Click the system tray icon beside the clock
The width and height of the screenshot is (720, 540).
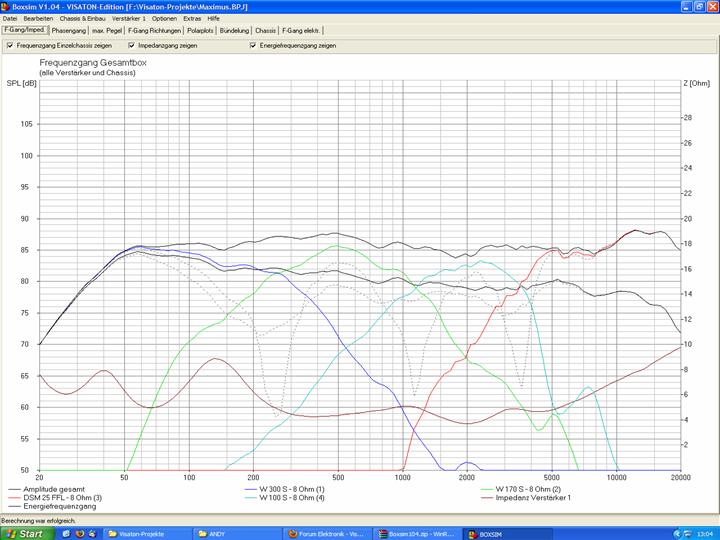pyautogui.click(x=682, y=534)
